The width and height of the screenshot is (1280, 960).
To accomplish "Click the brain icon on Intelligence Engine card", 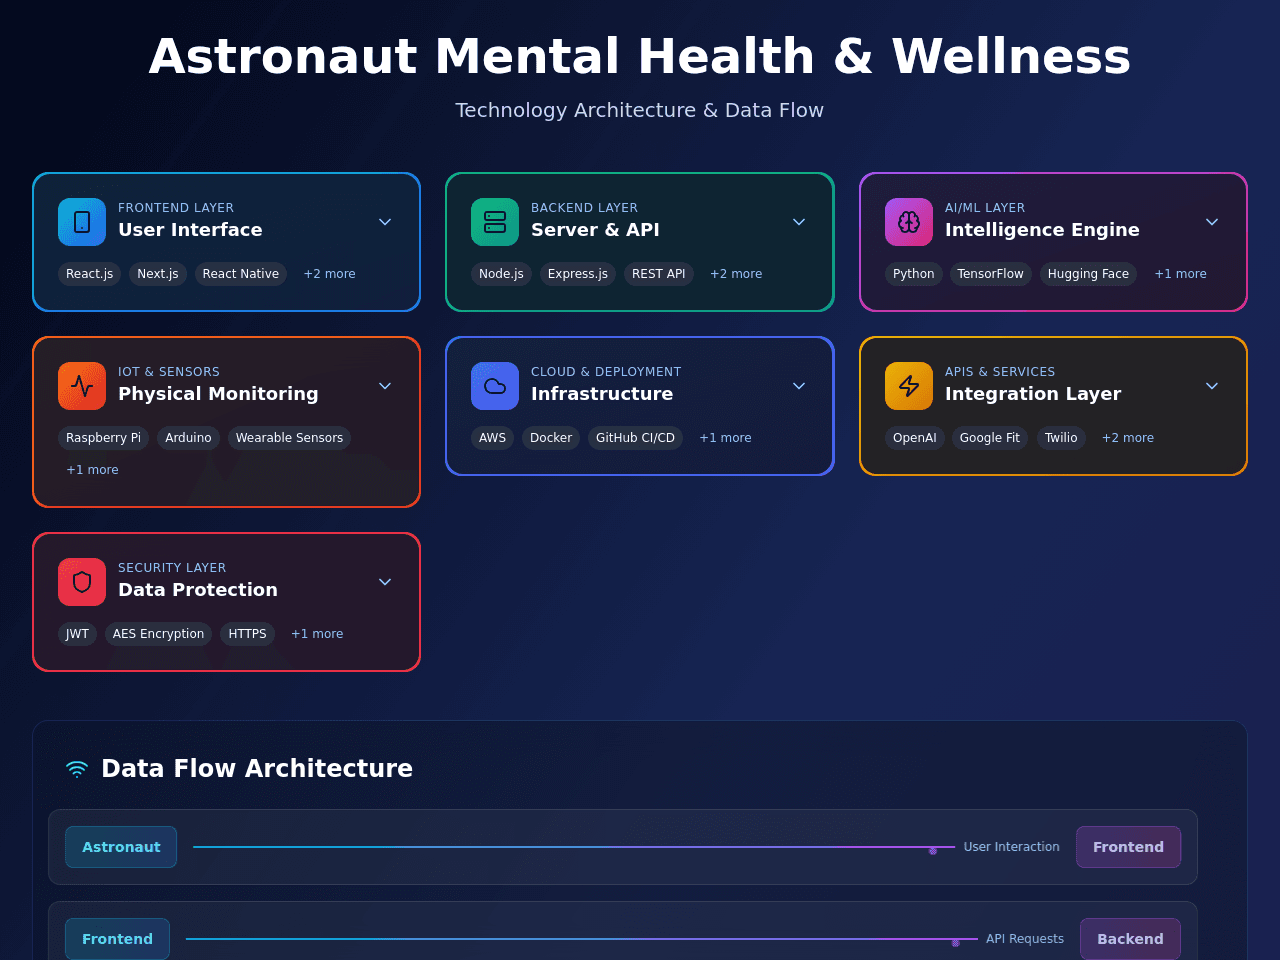I will 909,222.
